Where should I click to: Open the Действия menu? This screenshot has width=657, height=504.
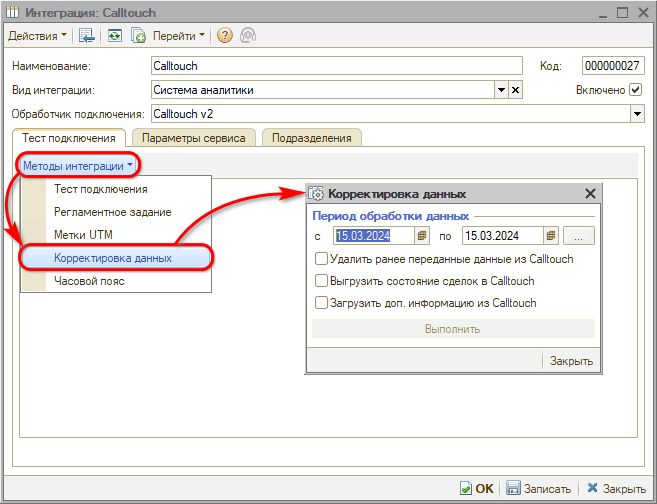[37, 36]
